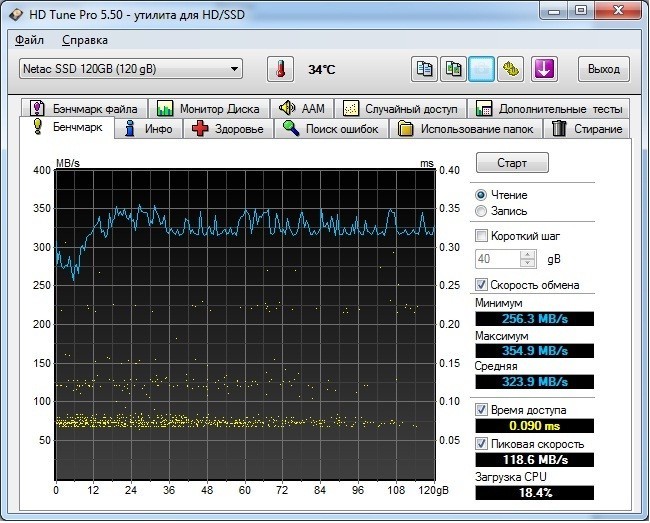Switch to the Случайный доступ tab
Screen dimensions: 650x523
400,109
